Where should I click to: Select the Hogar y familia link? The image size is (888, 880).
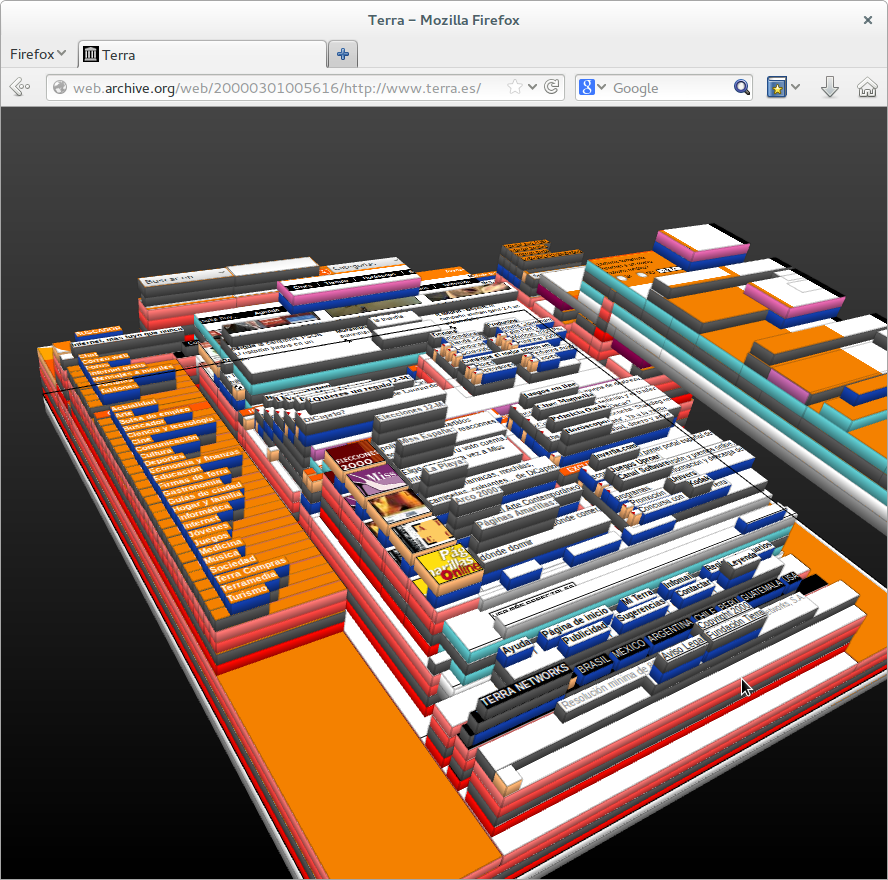click(x=208, y=501)
